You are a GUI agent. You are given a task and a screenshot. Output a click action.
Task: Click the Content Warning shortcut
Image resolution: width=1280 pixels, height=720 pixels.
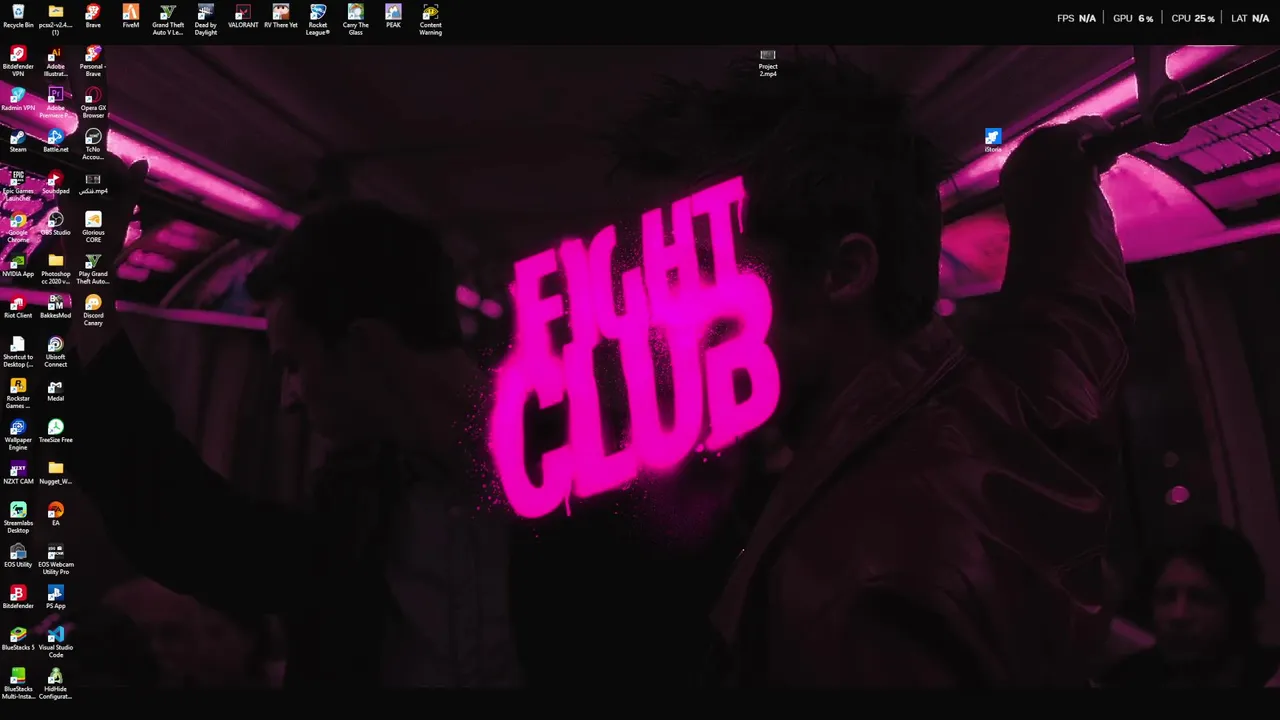pos(430,19)
